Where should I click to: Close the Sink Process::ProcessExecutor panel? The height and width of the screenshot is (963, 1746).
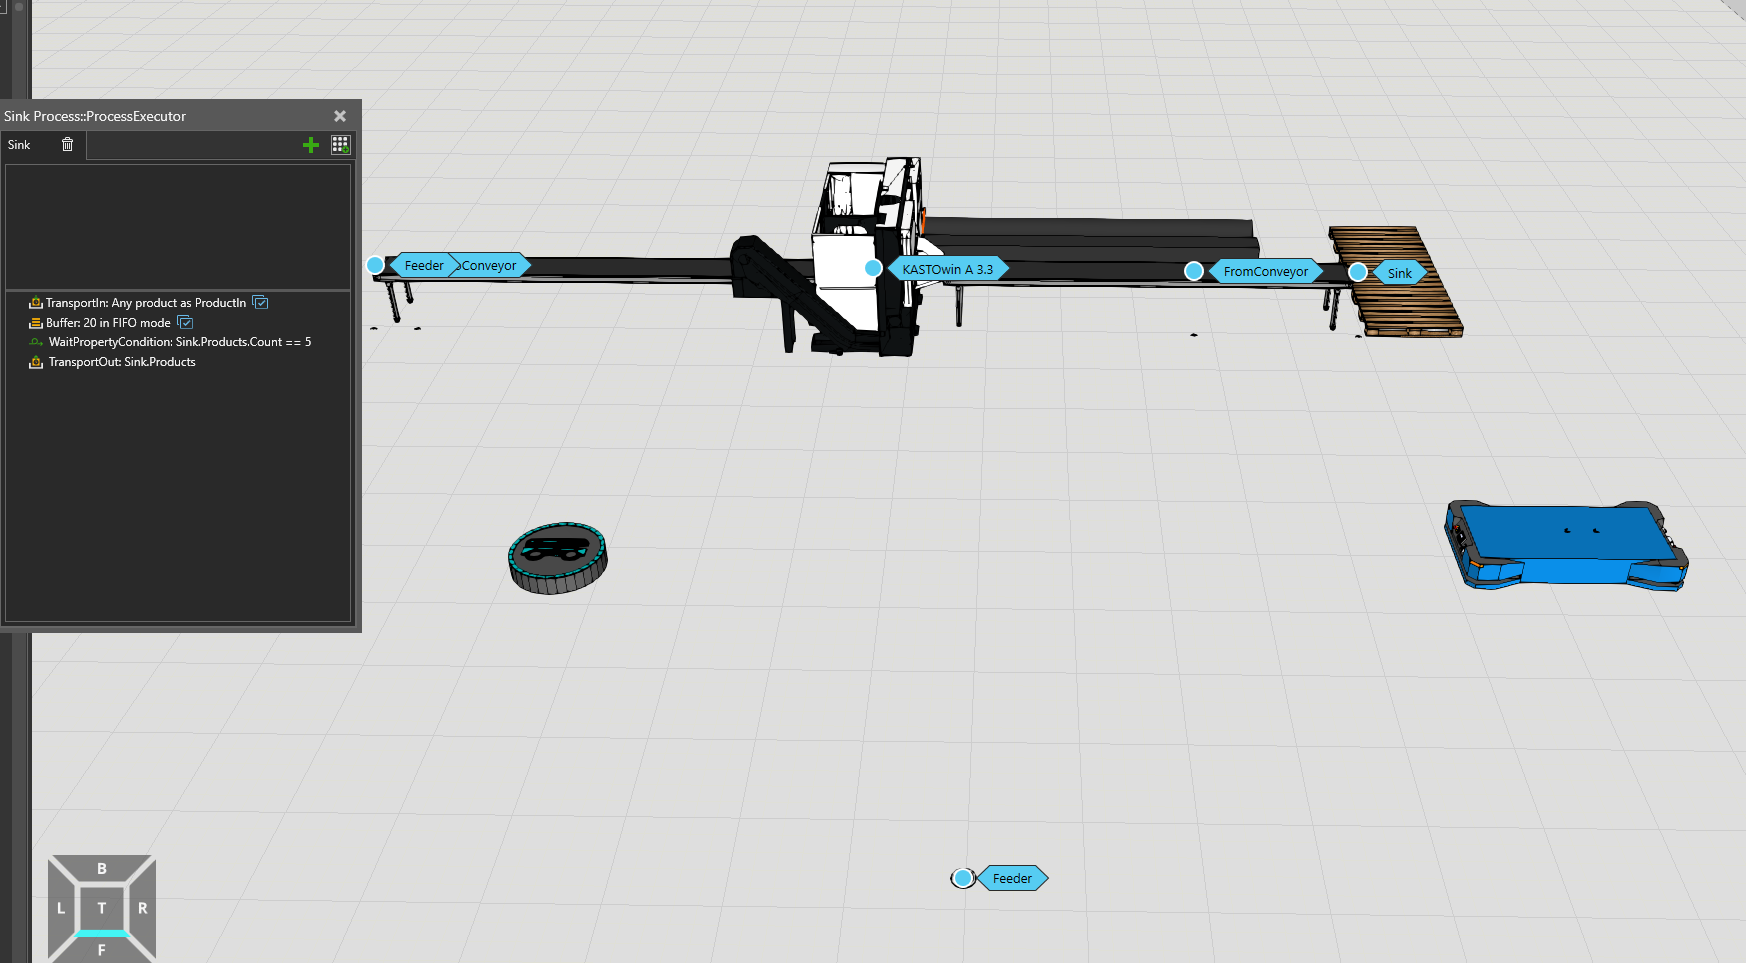pyautogui.click(x=340, y=116)
